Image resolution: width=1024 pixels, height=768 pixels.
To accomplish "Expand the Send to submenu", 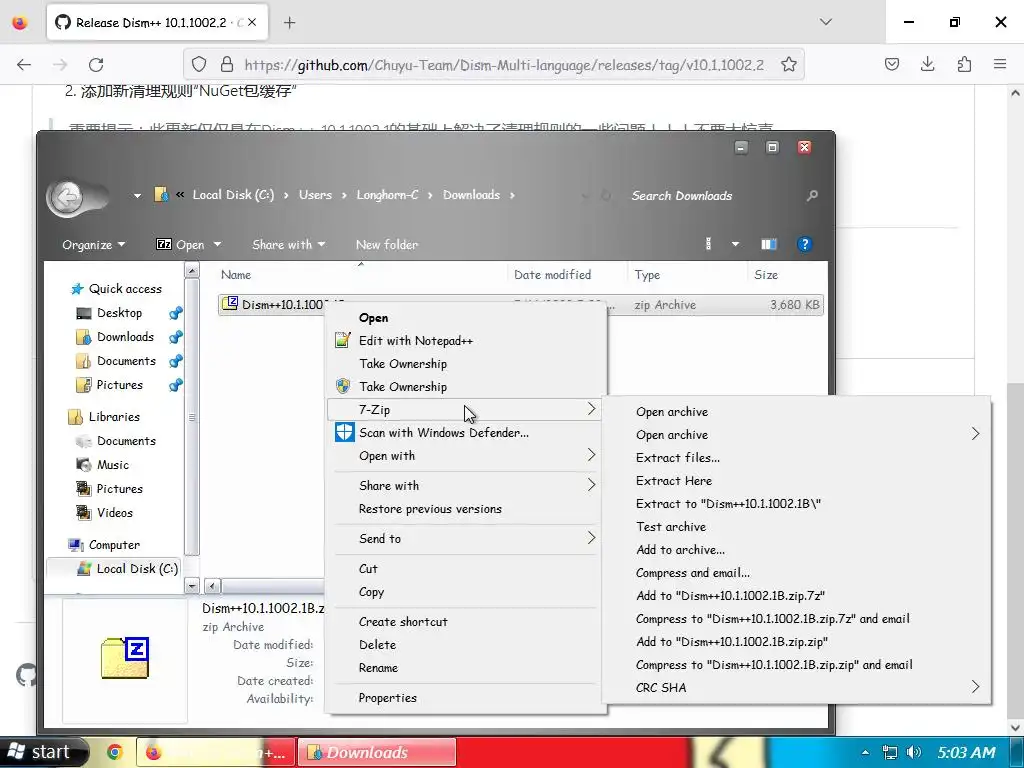I will tap(464, 539).
